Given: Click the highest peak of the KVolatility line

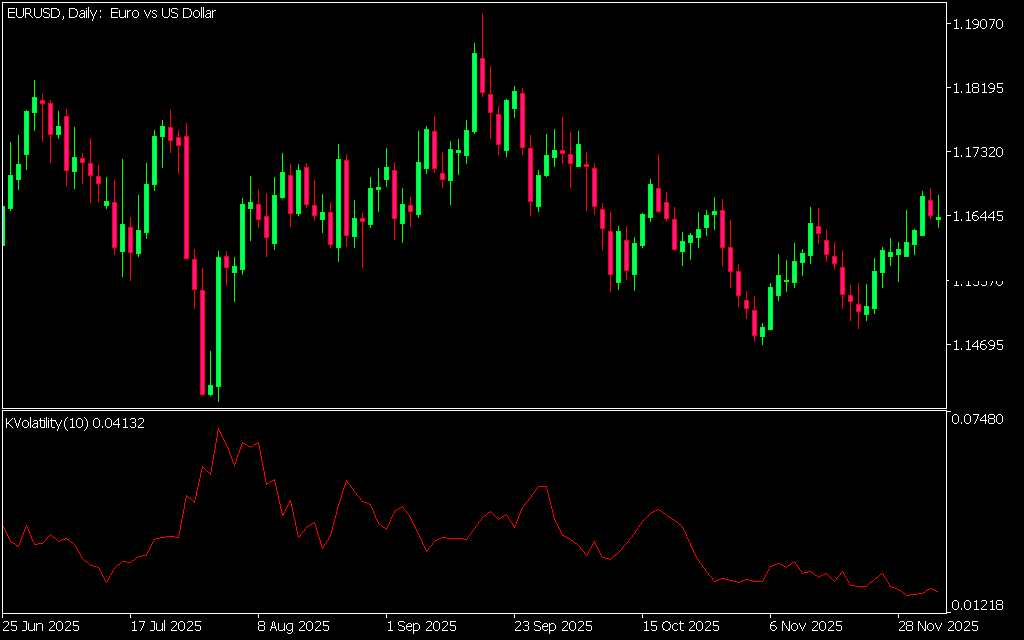Looking at the screenshot, I should 219,429.
